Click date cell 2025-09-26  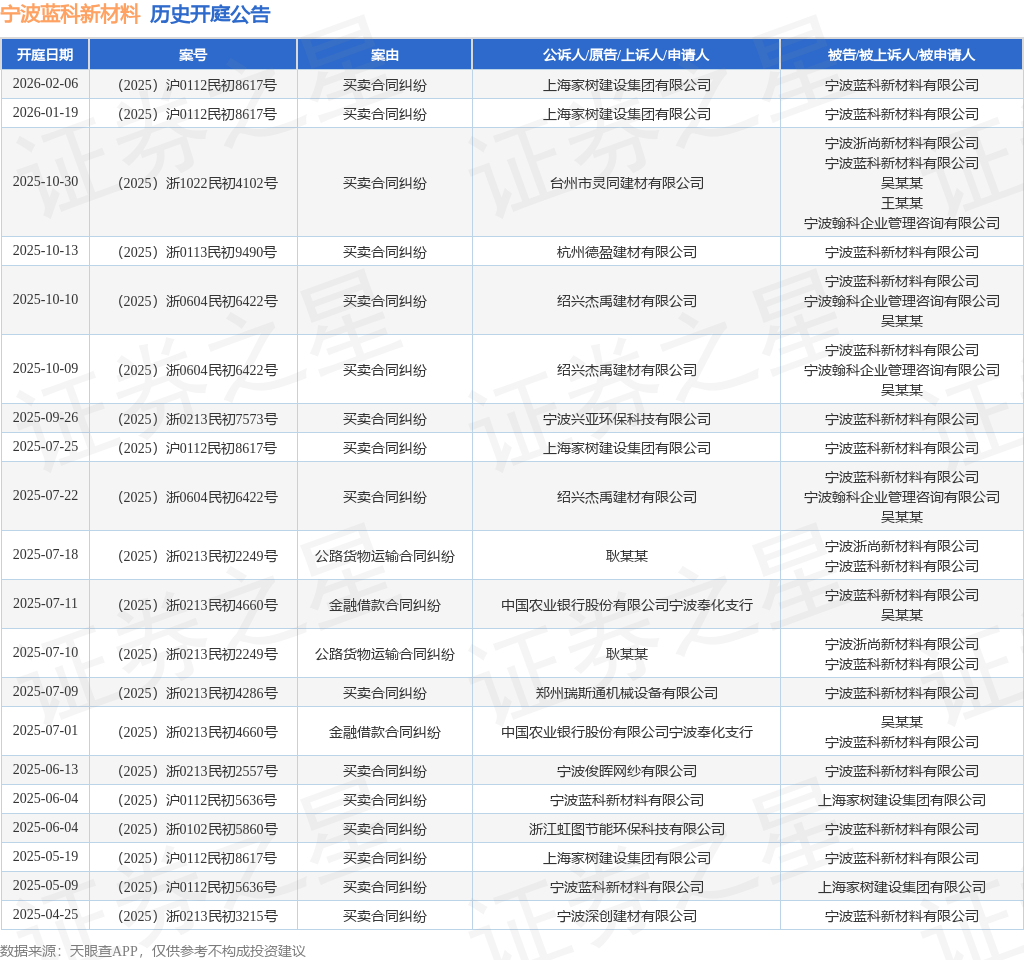point(45,418)
